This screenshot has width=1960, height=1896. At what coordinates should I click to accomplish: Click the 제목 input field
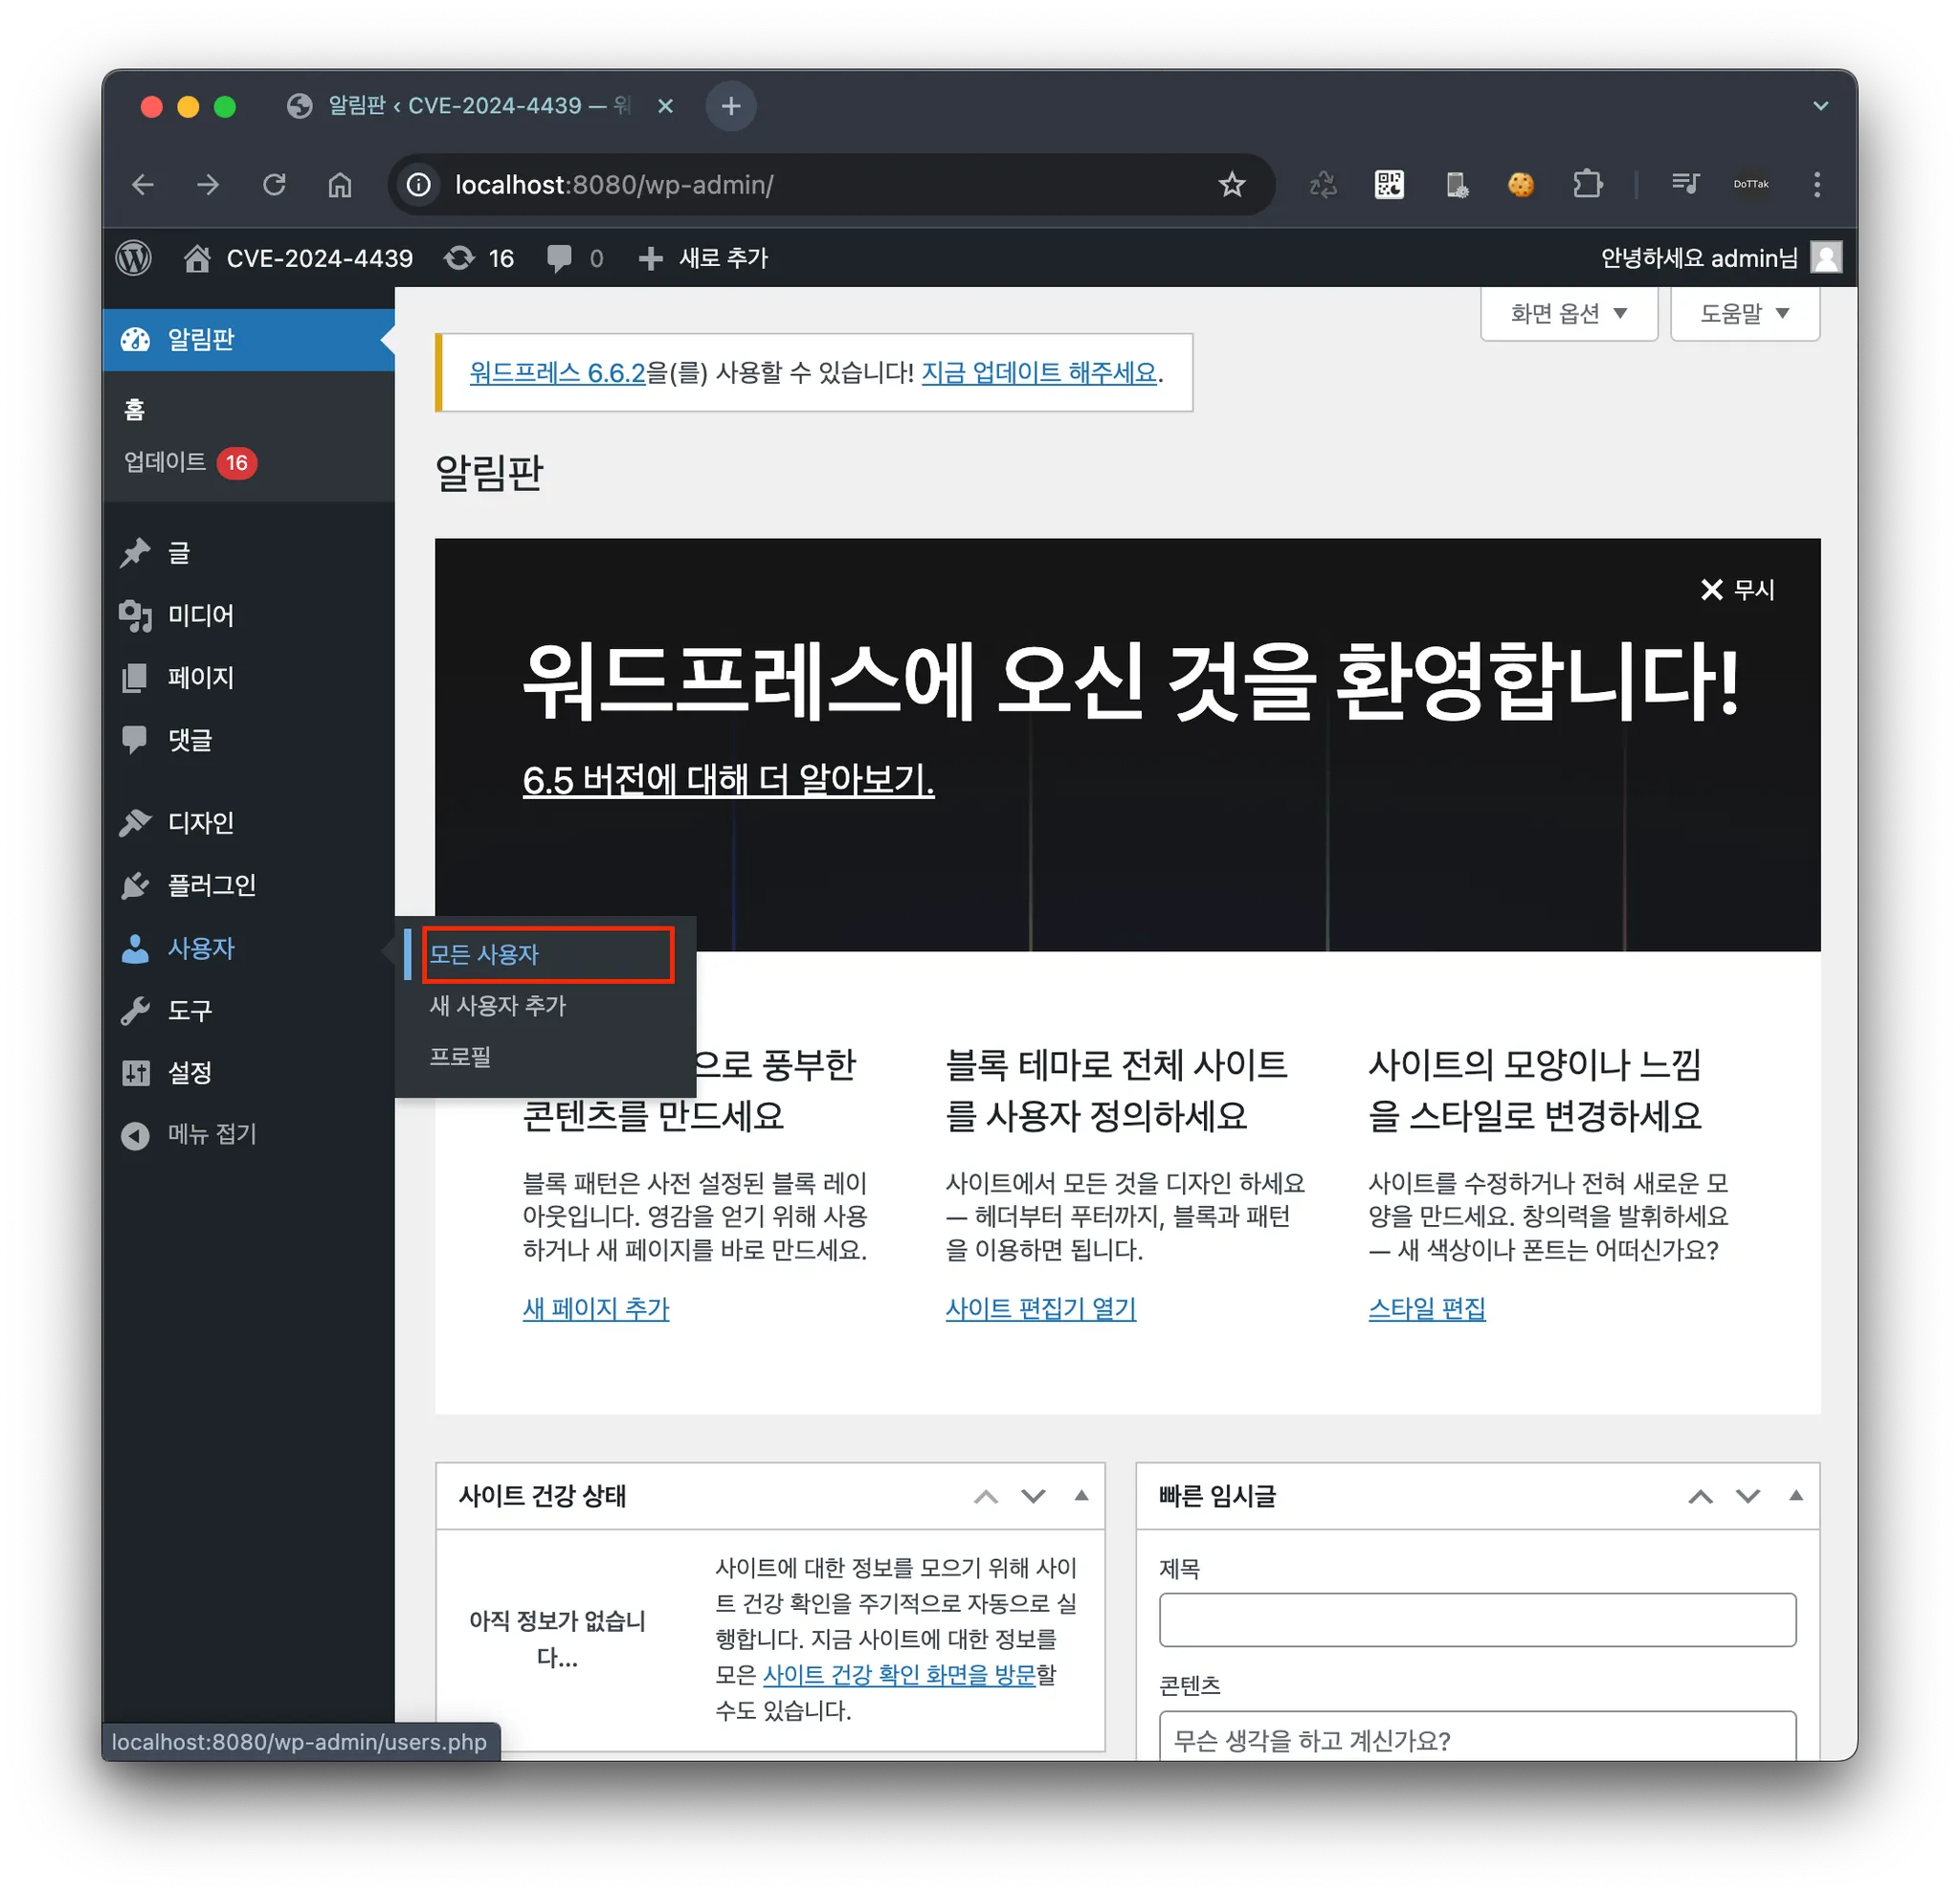(1477, 1620)
